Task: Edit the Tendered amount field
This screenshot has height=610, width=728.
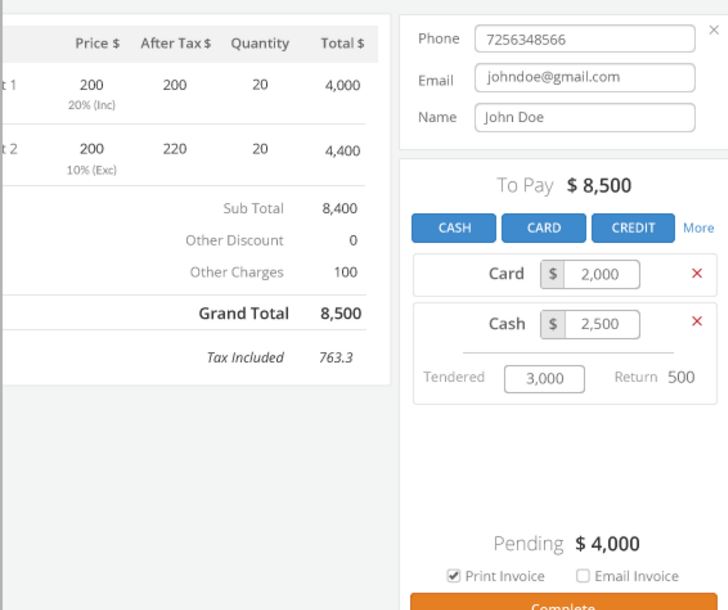Action: (x=544, y=379)
